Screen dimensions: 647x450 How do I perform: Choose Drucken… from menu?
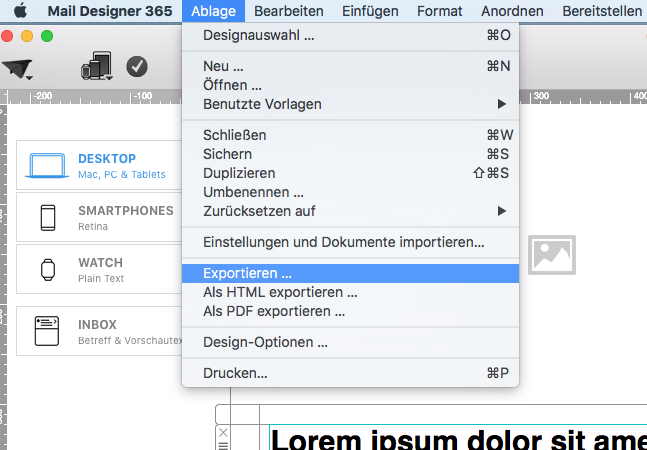click(350, 373)
